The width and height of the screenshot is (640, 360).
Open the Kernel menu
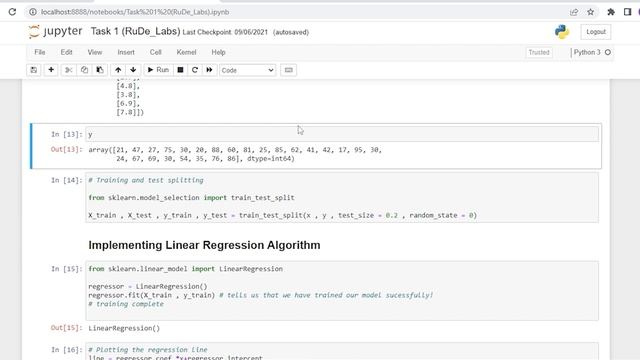[x=186, y=52]
